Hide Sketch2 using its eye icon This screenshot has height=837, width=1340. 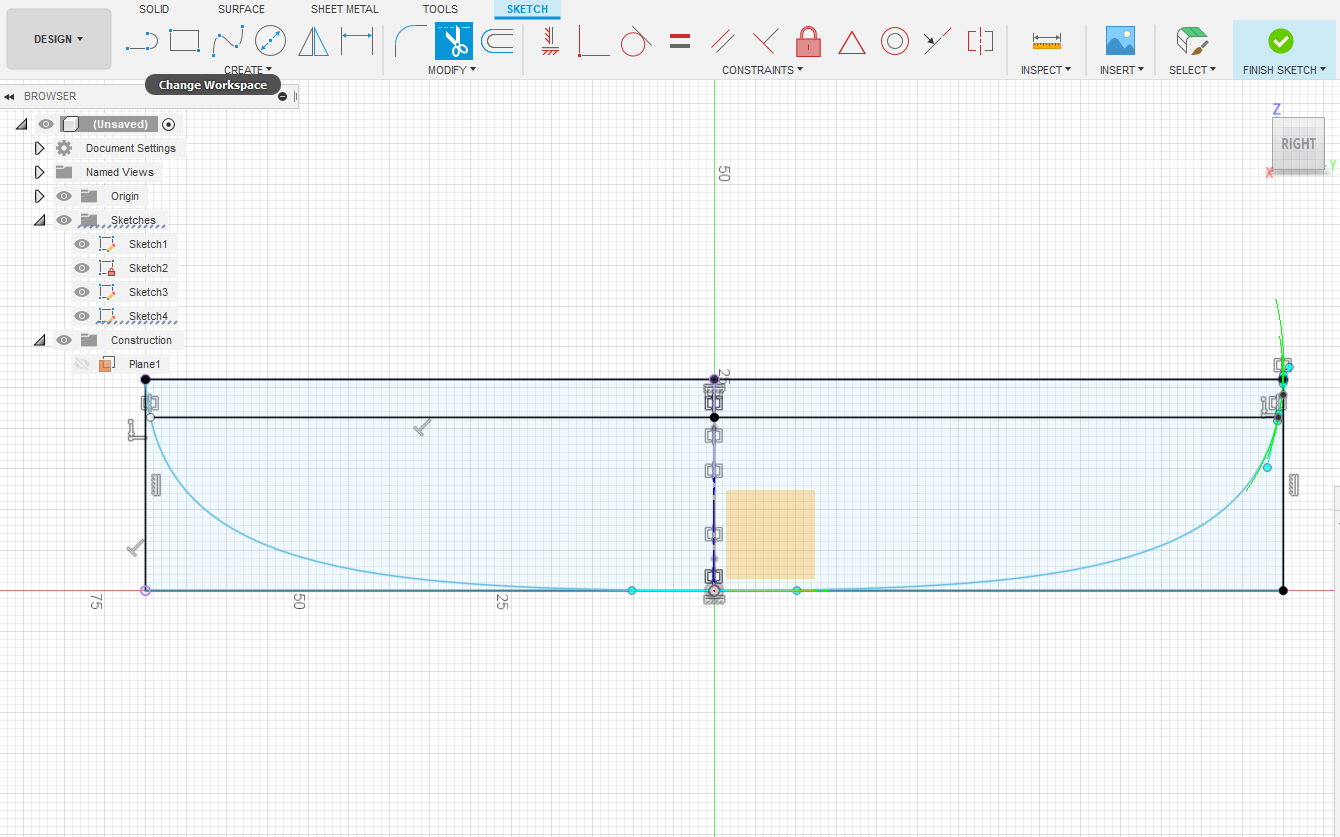coord(82,268)
